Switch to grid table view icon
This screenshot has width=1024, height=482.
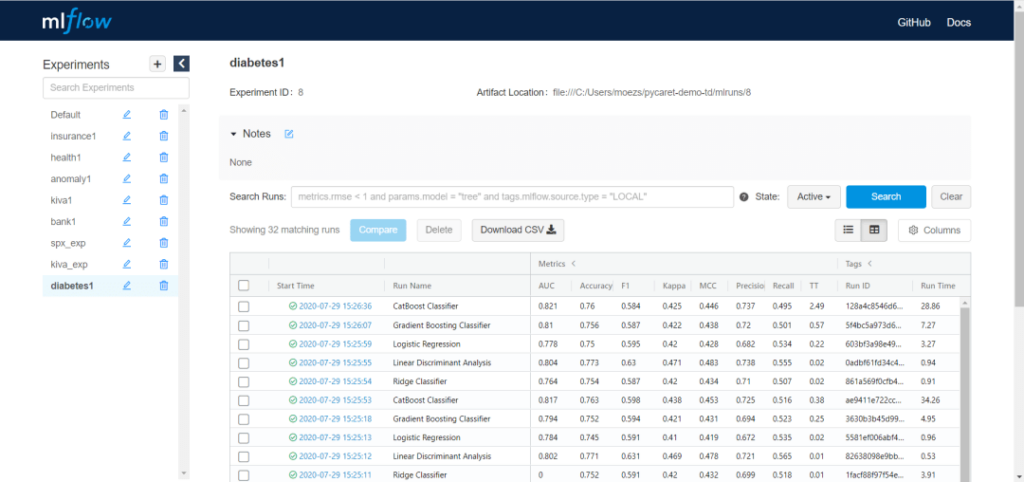pyautogui.click(x=874, y=230)
